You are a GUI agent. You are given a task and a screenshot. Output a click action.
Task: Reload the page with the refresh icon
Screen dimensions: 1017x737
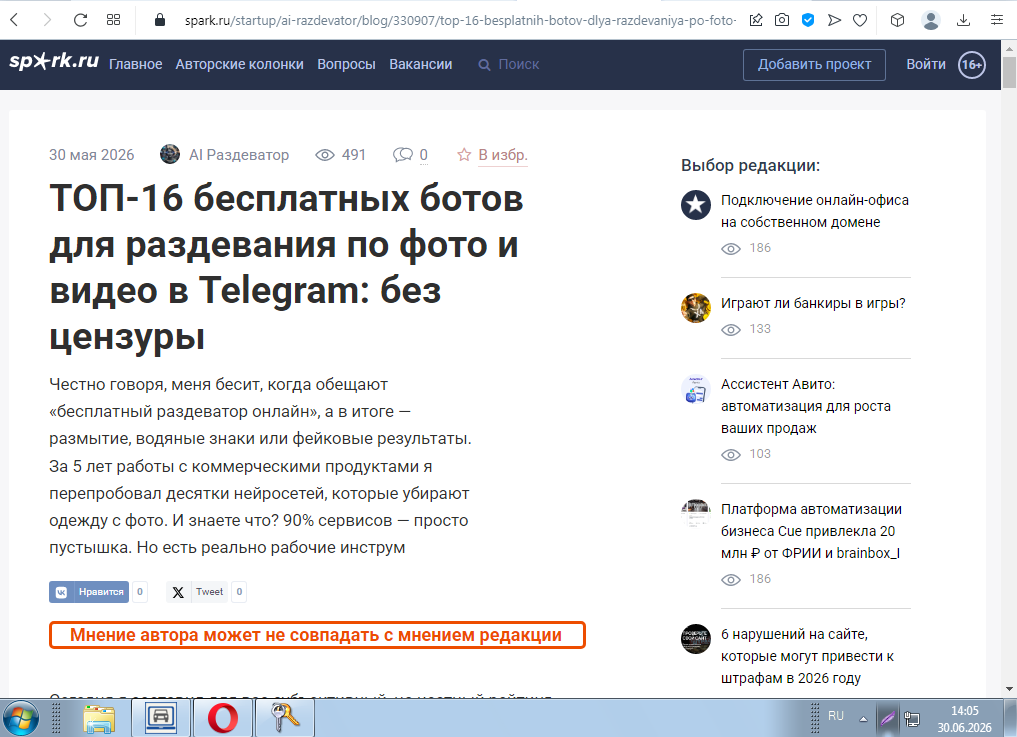80,20
